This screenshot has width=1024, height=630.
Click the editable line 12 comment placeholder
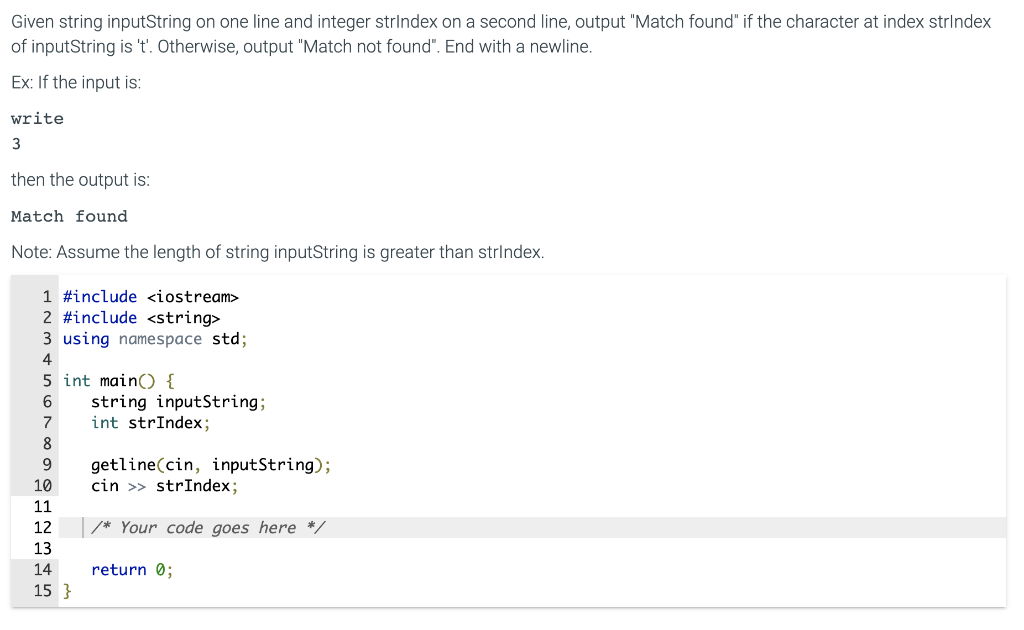(x=208, y=528)
